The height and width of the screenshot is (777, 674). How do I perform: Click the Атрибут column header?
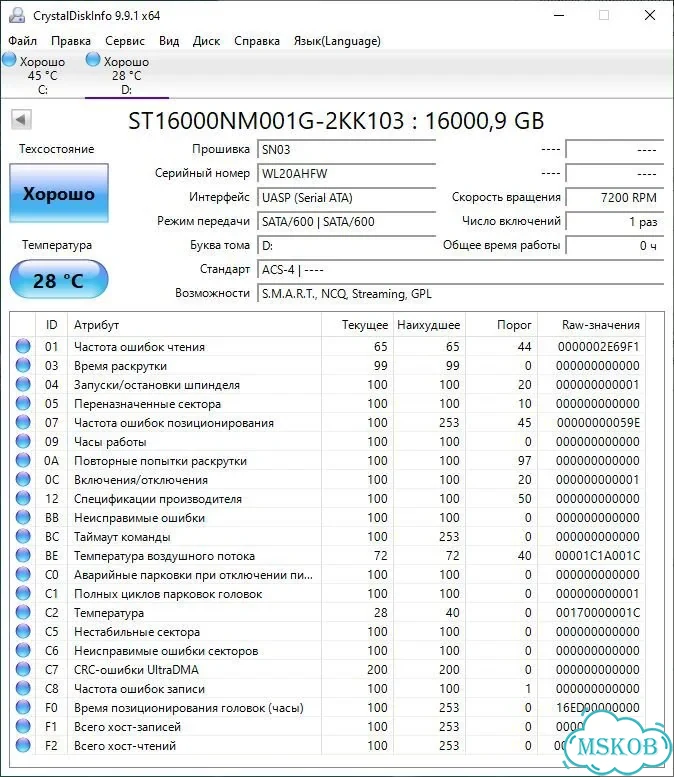point(194,325)
